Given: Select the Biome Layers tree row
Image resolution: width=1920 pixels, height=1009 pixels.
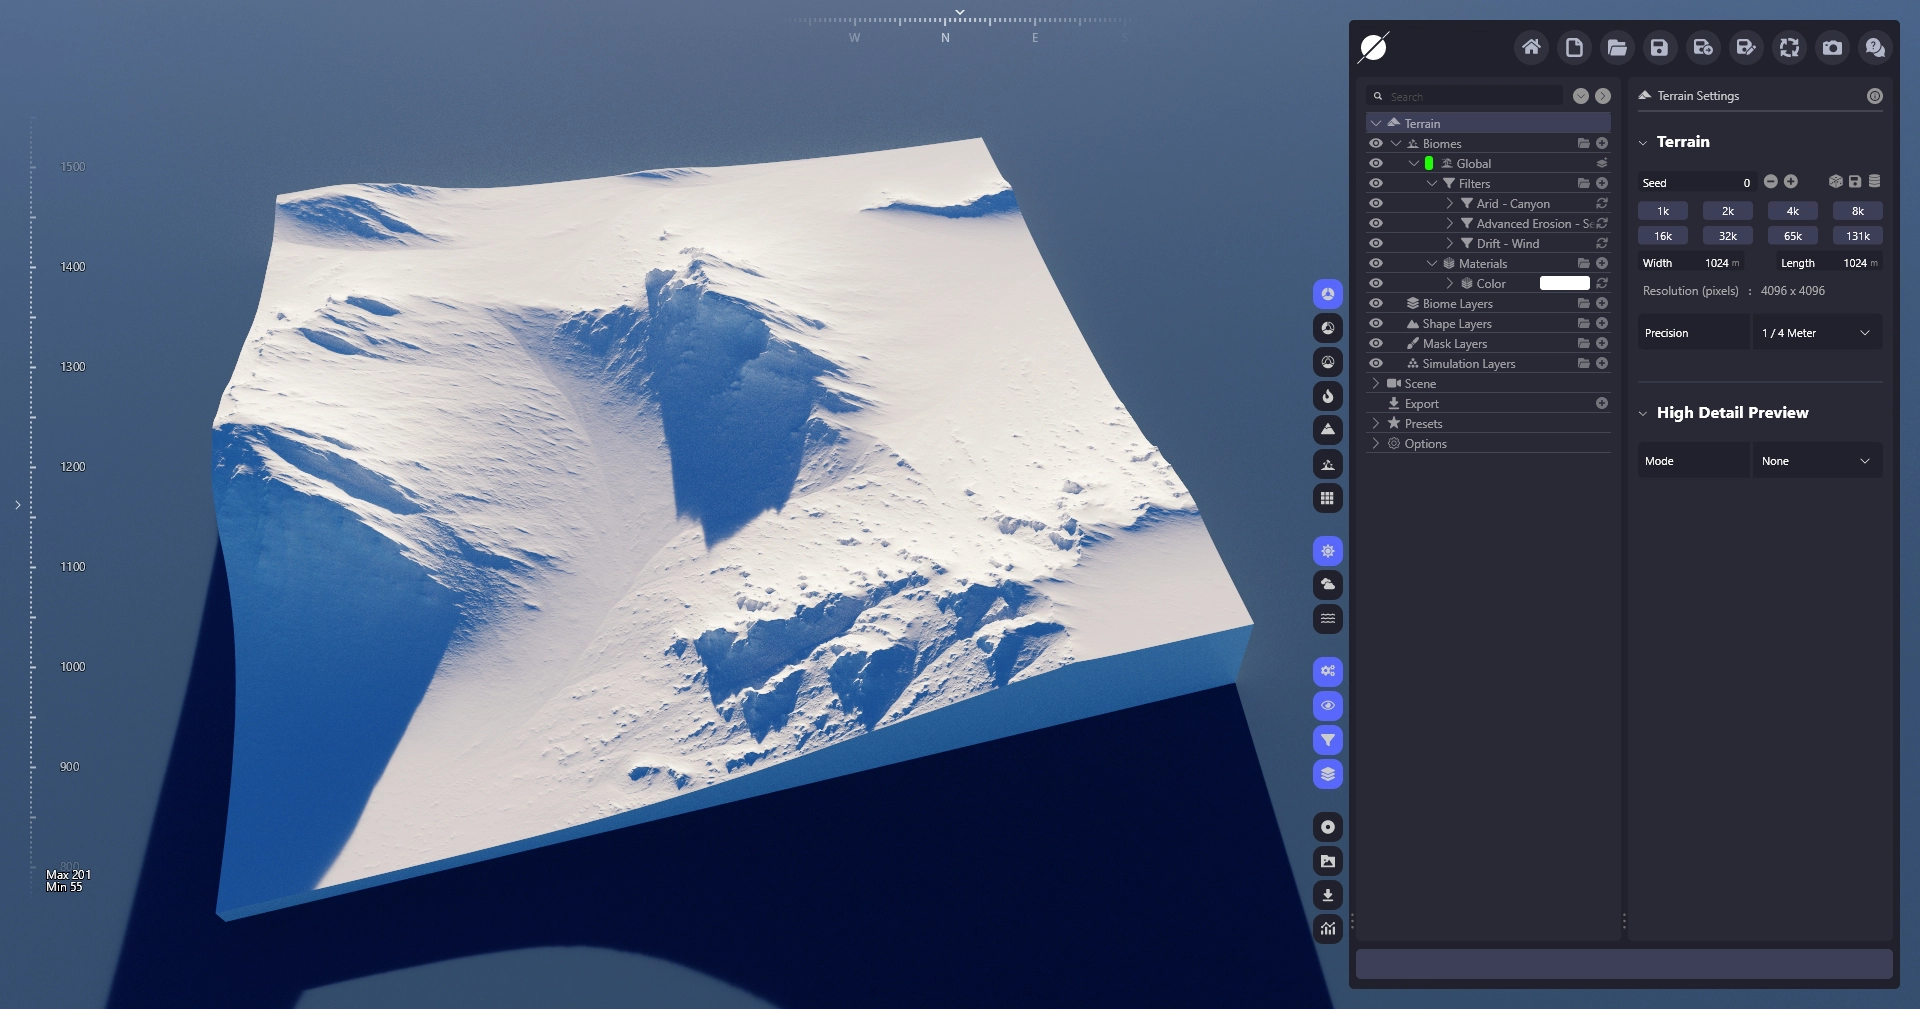Looking at the screenshot, I should [1488, 303].
